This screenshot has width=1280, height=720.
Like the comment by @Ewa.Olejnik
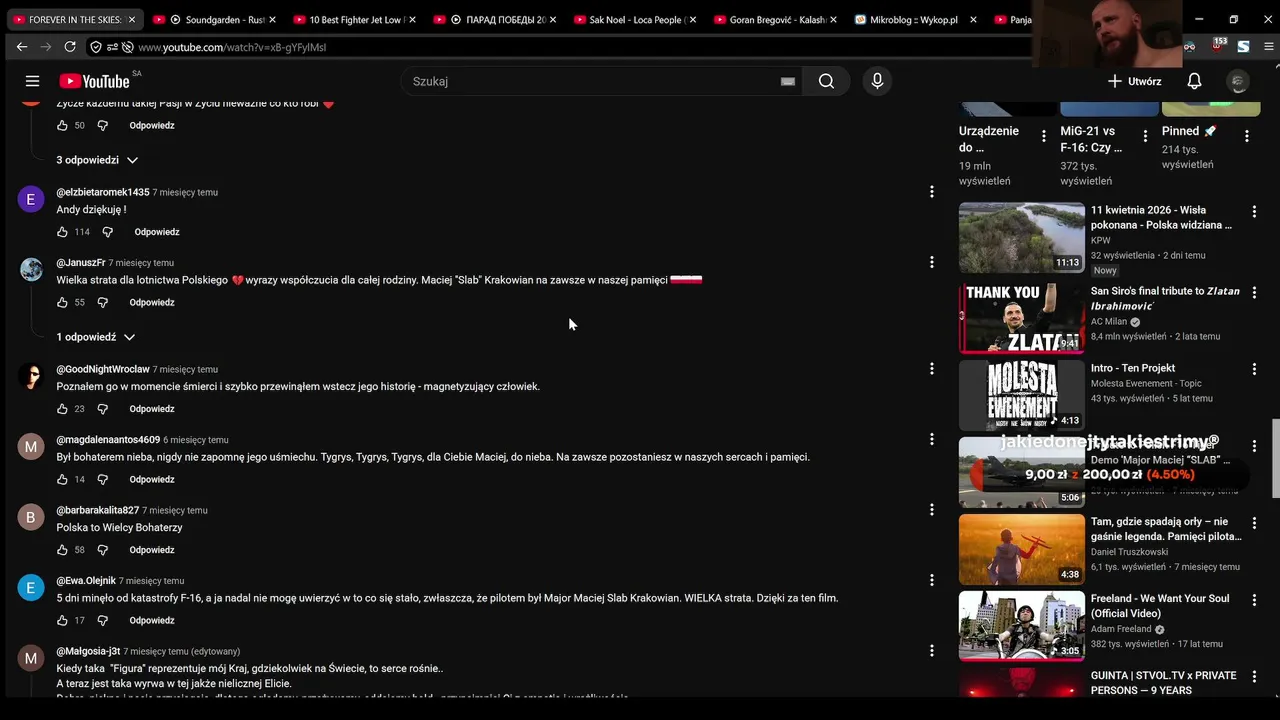(x=62, y=620)
